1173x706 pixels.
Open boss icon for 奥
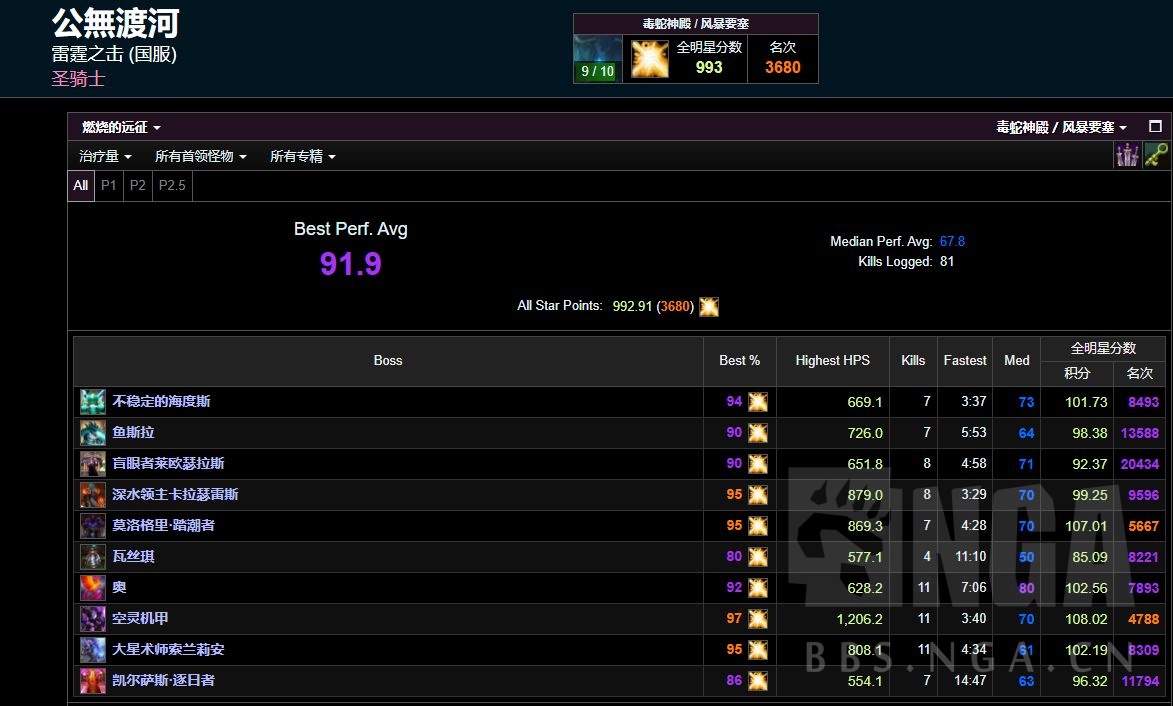93,588
